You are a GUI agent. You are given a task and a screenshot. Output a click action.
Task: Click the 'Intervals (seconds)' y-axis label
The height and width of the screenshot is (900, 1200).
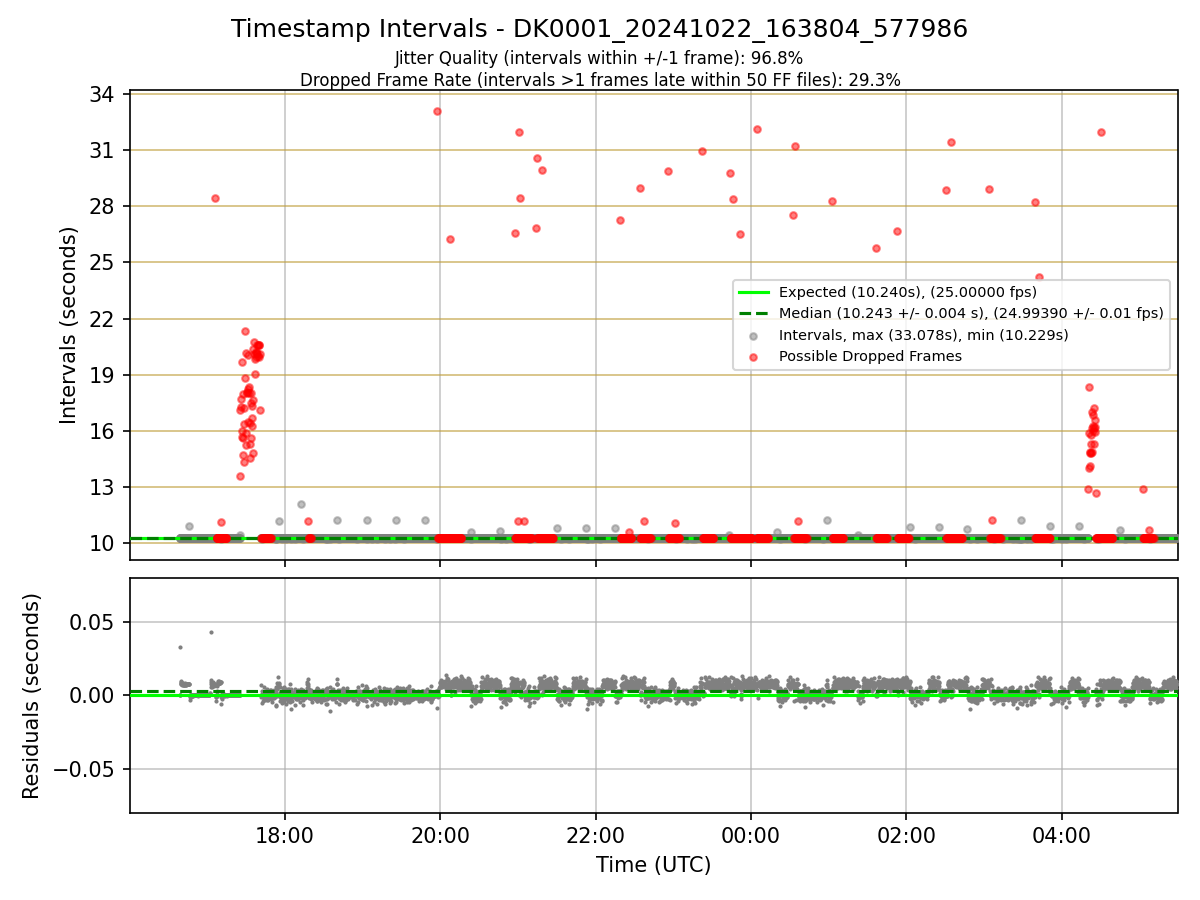coord(68,325)
